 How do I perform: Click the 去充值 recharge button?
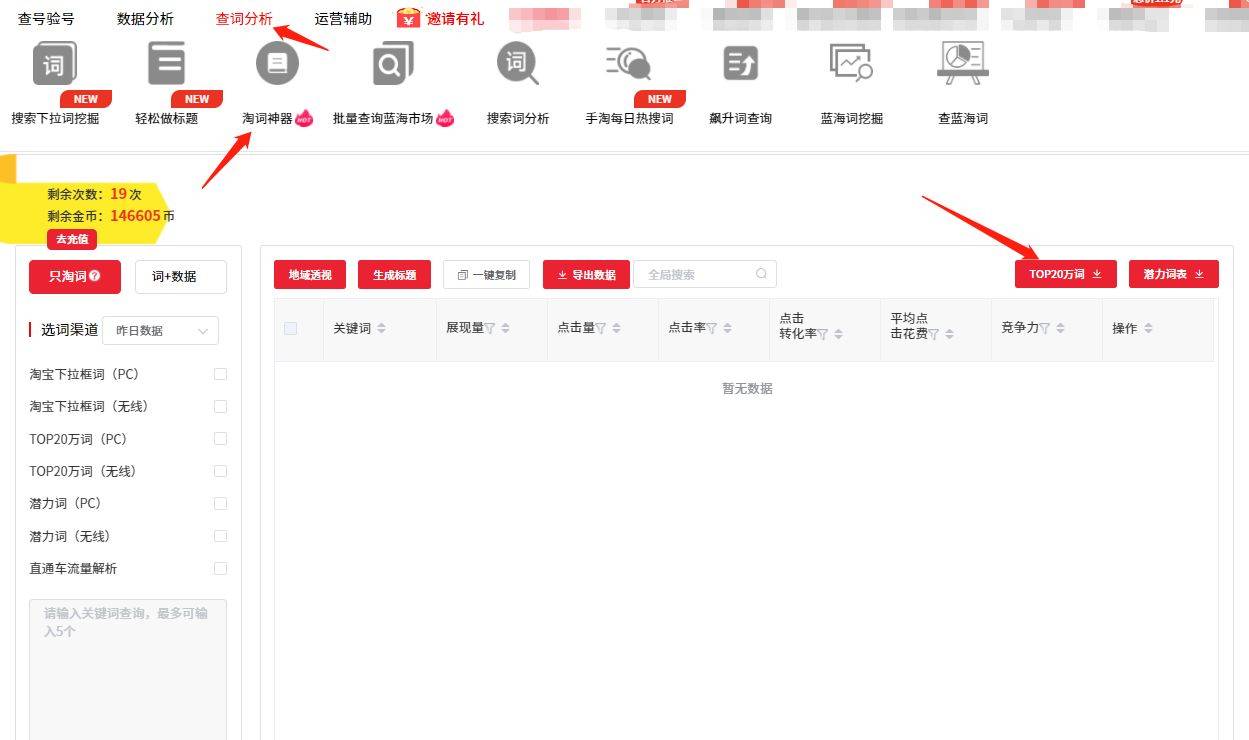click(71, 239)
